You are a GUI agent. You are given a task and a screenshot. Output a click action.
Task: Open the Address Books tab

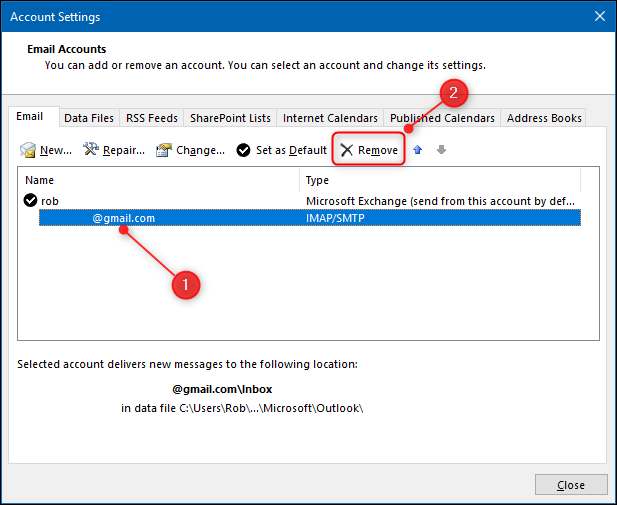[x=544, y=118]
